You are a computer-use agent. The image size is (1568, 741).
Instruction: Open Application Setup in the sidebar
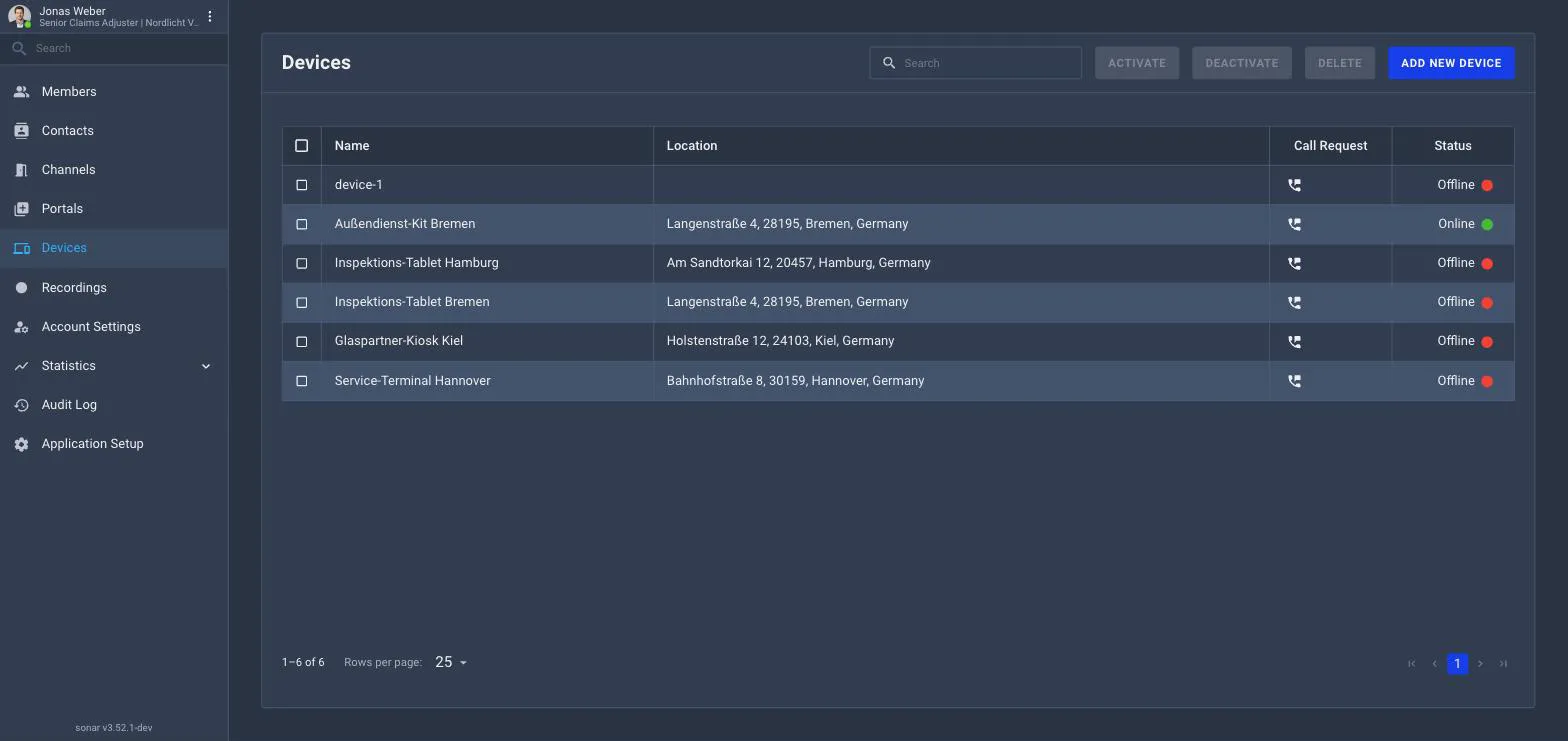click(114, 444)
